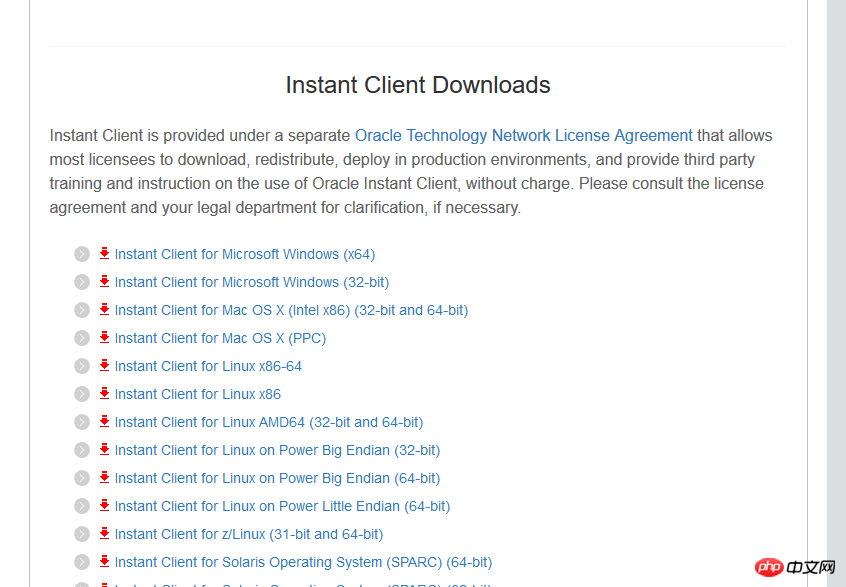Click red download icon for Linux AMD64

coord(105,421)
